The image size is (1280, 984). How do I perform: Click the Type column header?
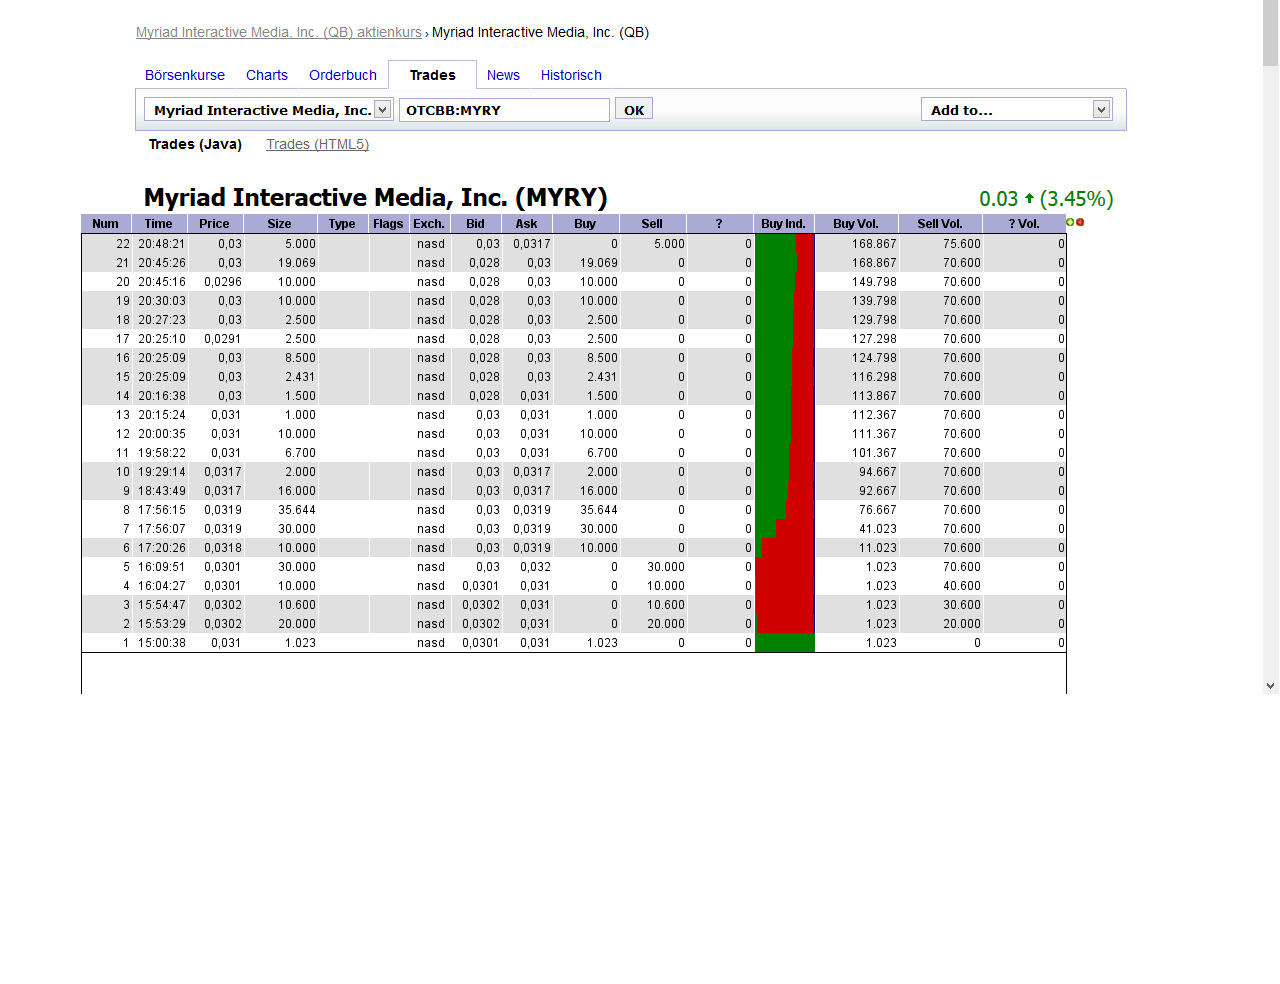click(343, 224)
